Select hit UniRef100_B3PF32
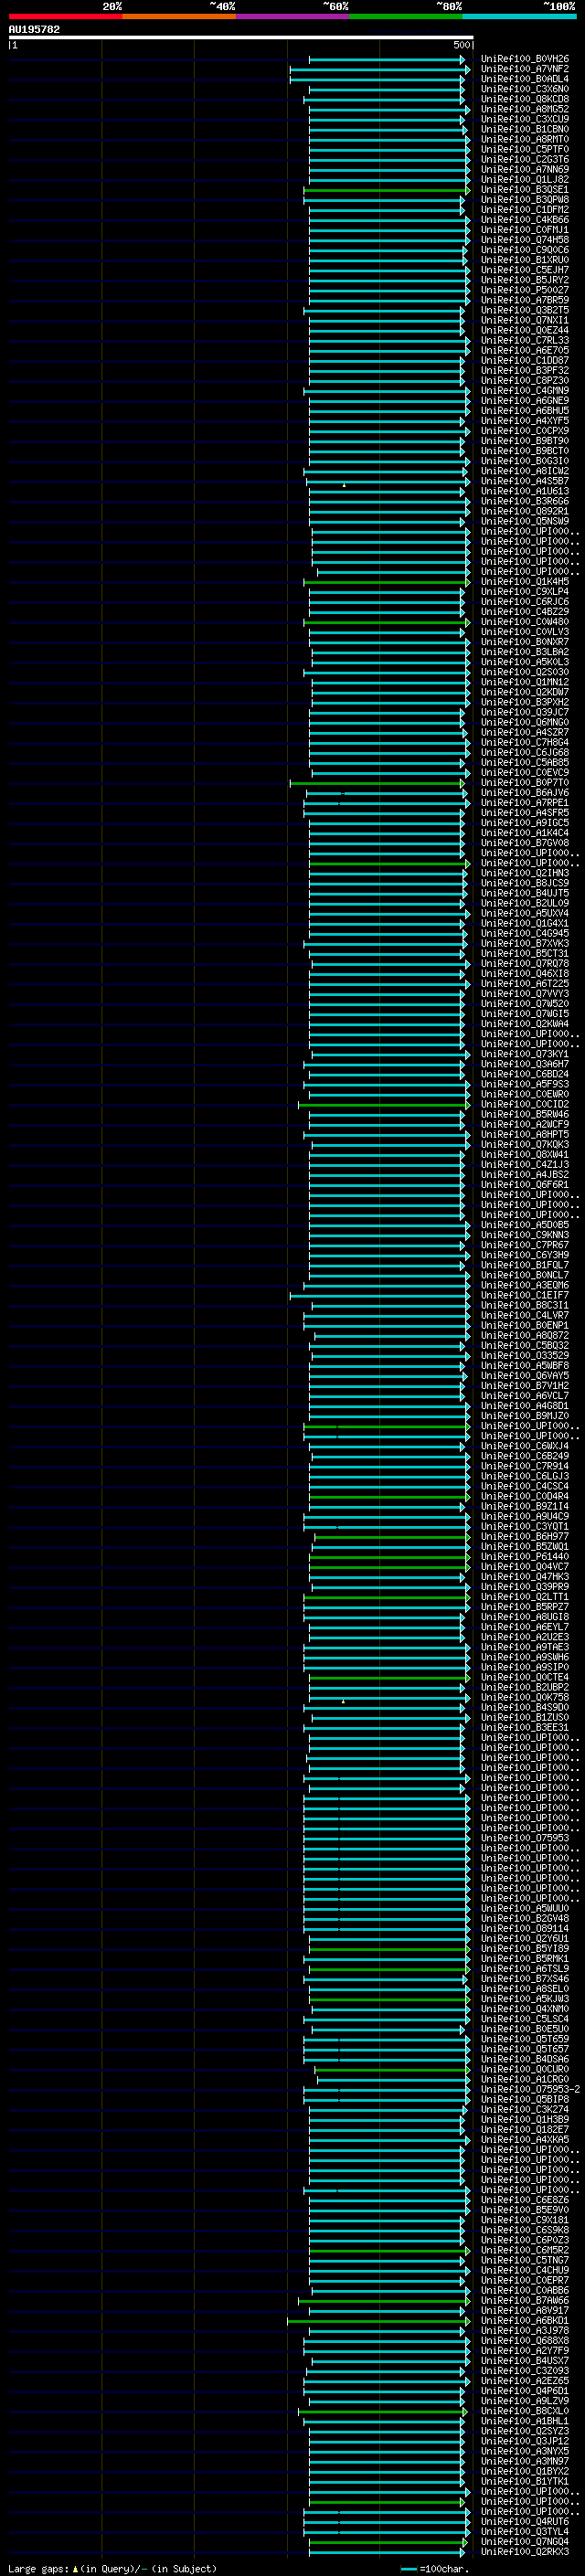The image size is (585, 2576). 524,371
